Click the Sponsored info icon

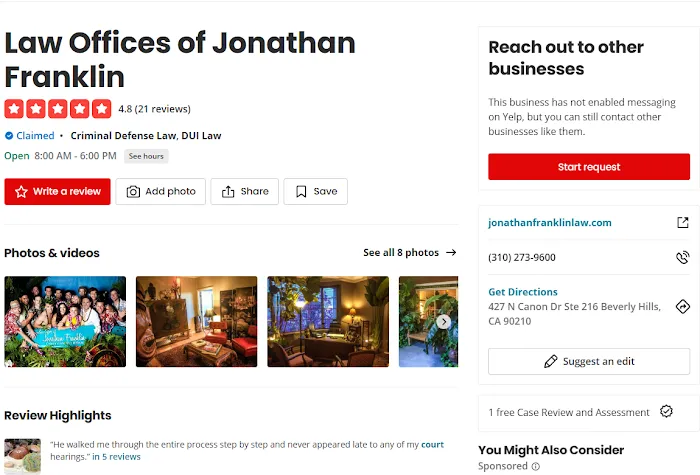tap(536, 466)
